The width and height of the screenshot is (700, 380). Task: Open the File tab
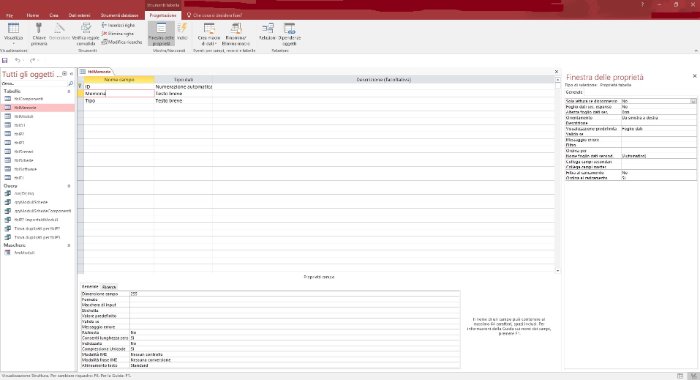tap(9, 15)
